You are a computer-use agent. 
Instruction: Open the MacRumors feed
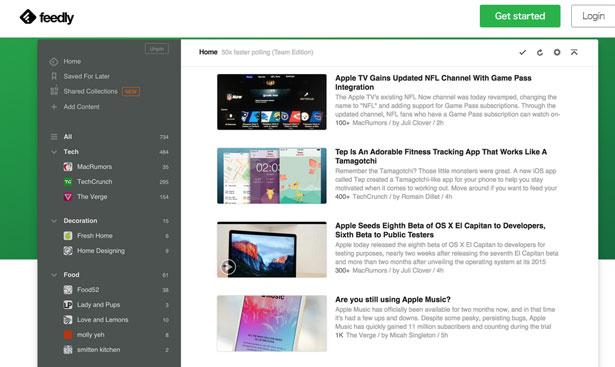click(95, 166)
